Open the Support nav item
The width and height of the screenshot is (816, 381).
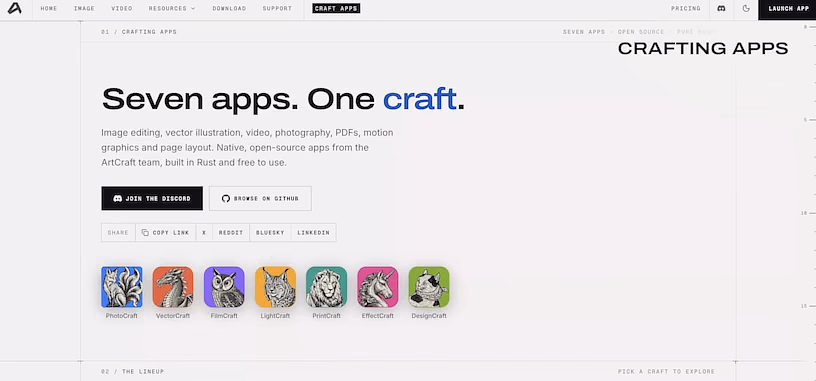[x=277, y=9]
